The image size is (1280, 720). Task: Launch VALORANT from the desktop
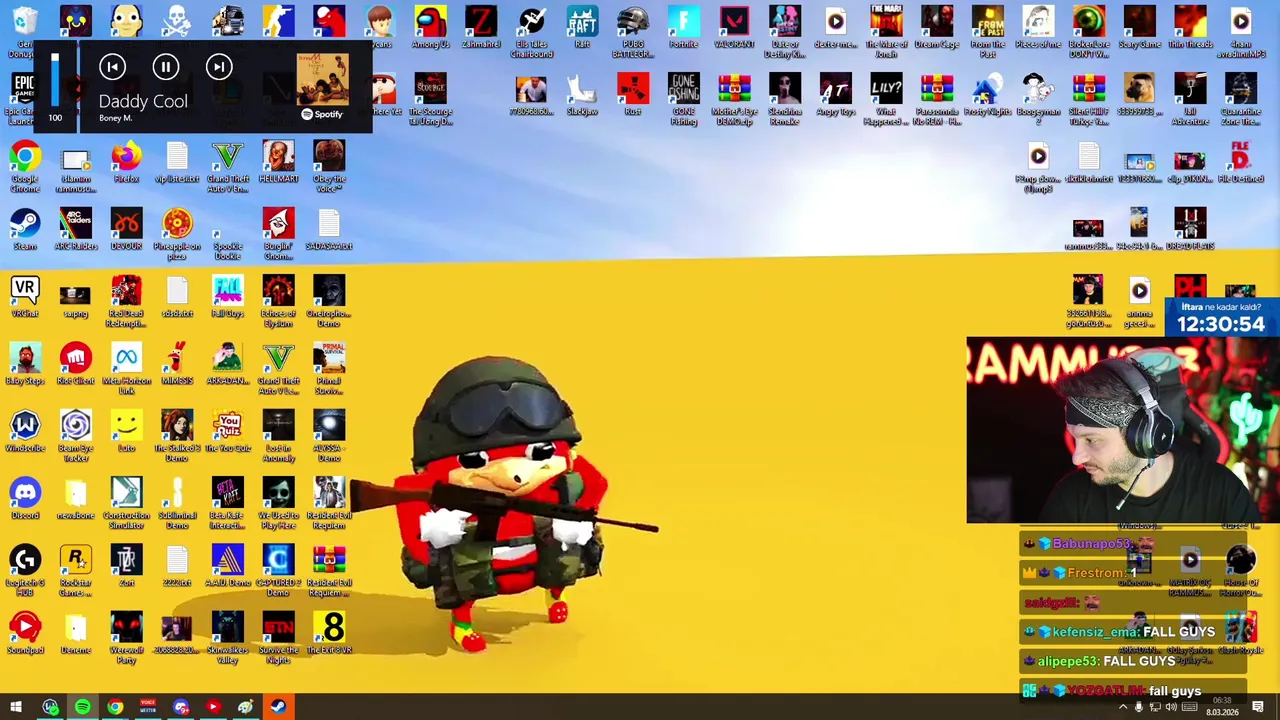(x=734, y=28)
